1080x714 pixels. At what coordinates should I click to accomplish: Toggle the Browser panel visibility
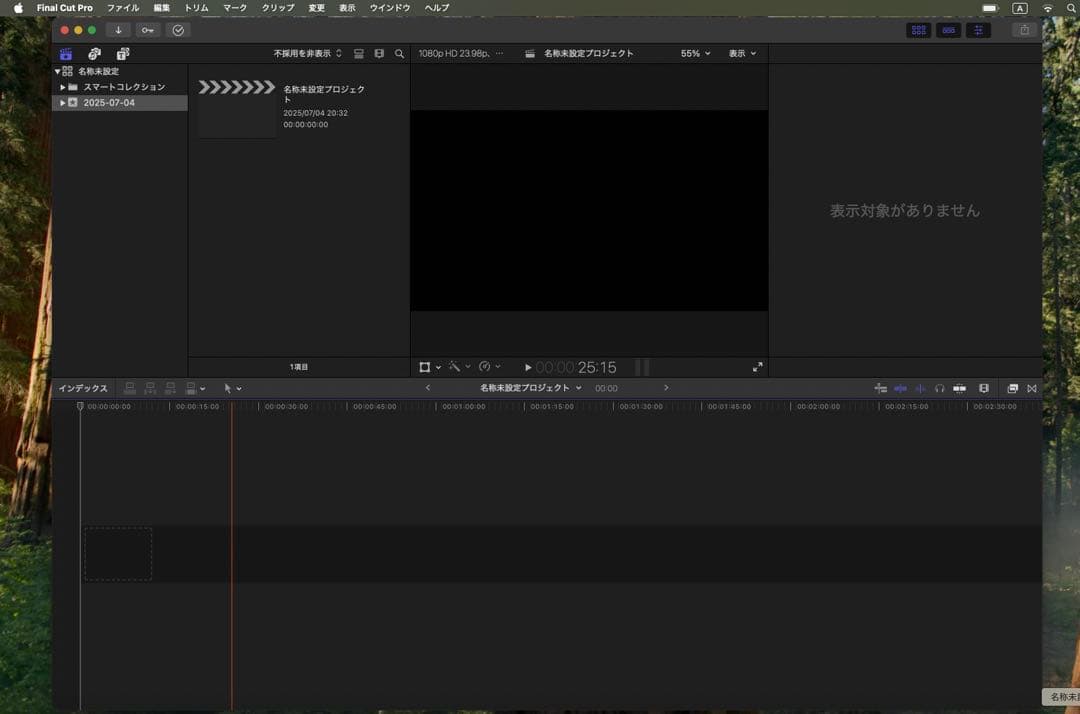point(918,30)
